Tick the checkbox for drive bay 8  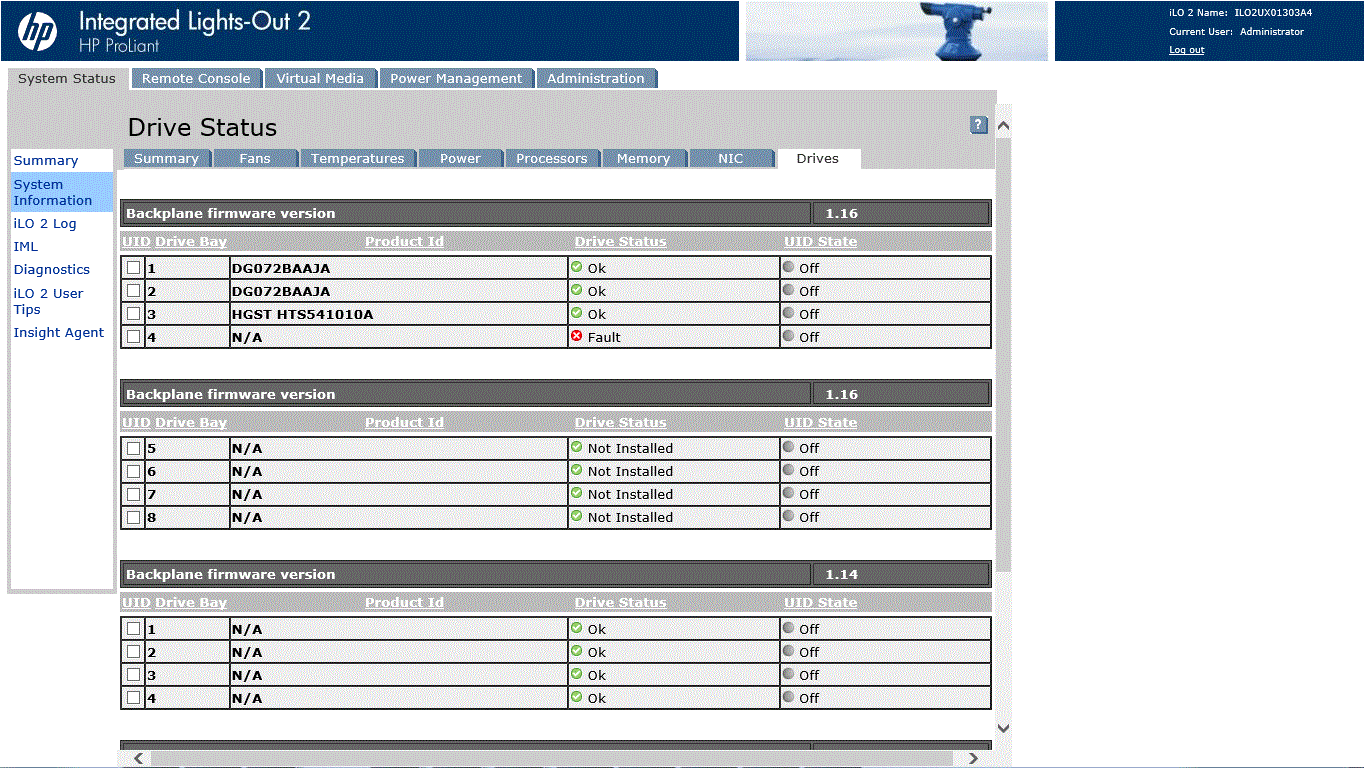pos(134,517)
